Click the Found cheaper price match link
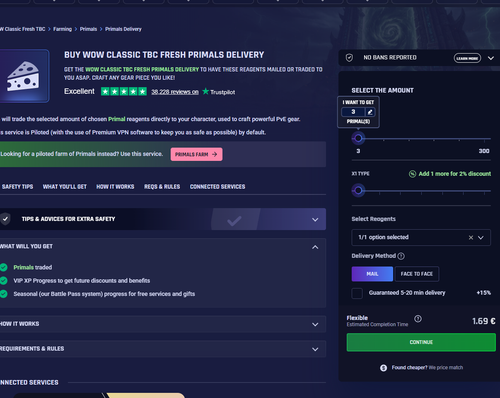This screenshot has height=398, width=500. (x=427, y=368)
